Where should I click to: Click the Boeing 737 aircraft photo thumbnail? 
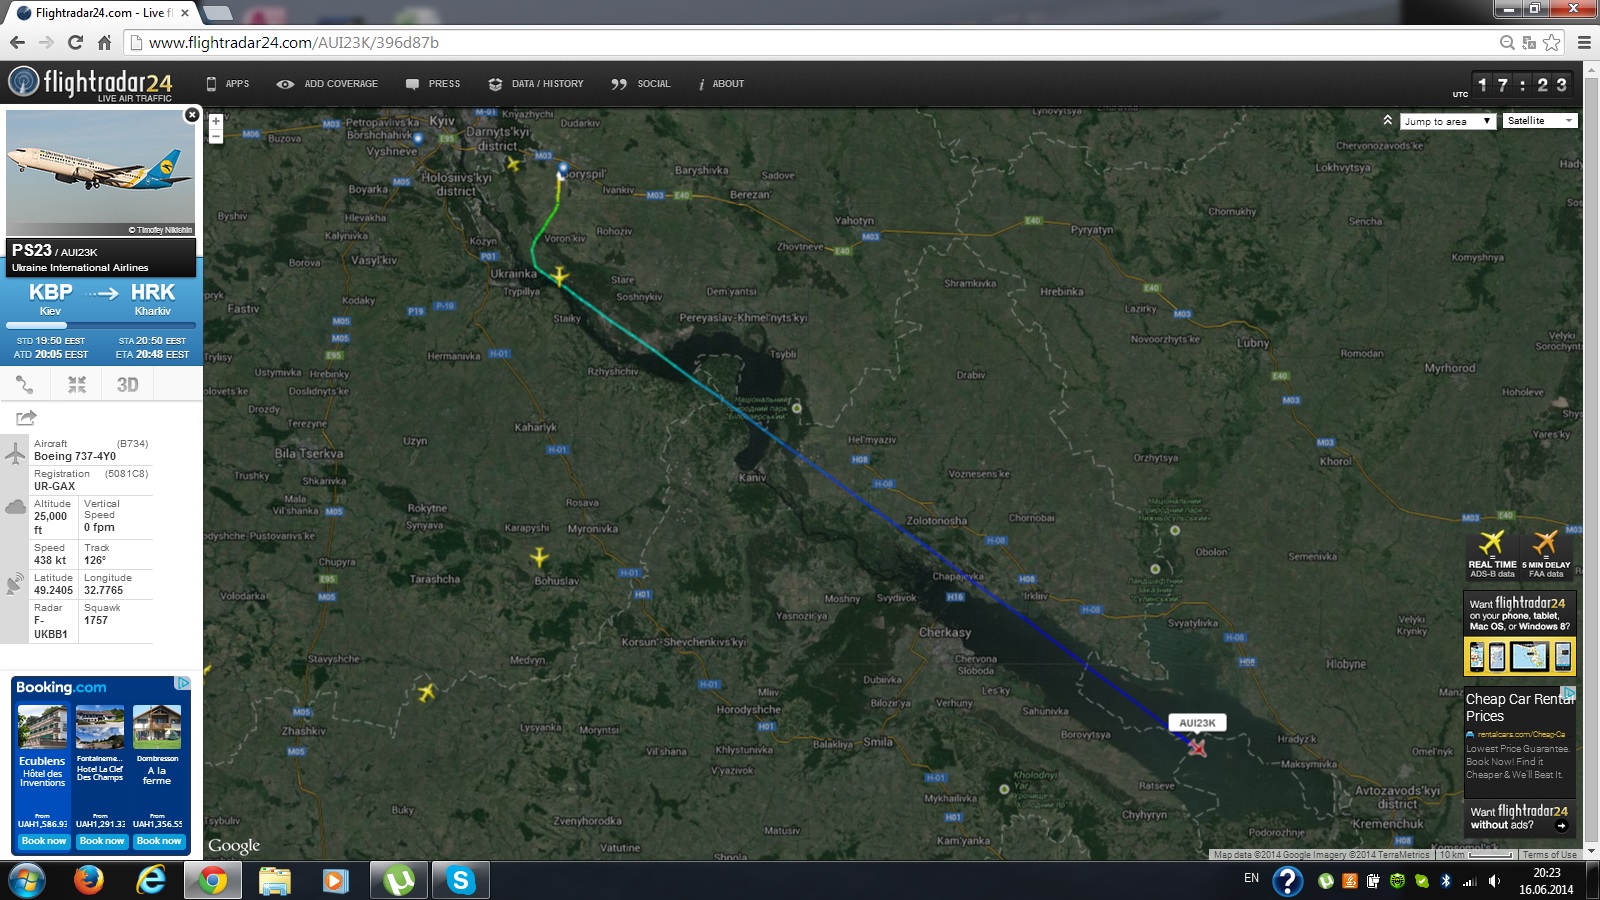[x=101, y=173]
